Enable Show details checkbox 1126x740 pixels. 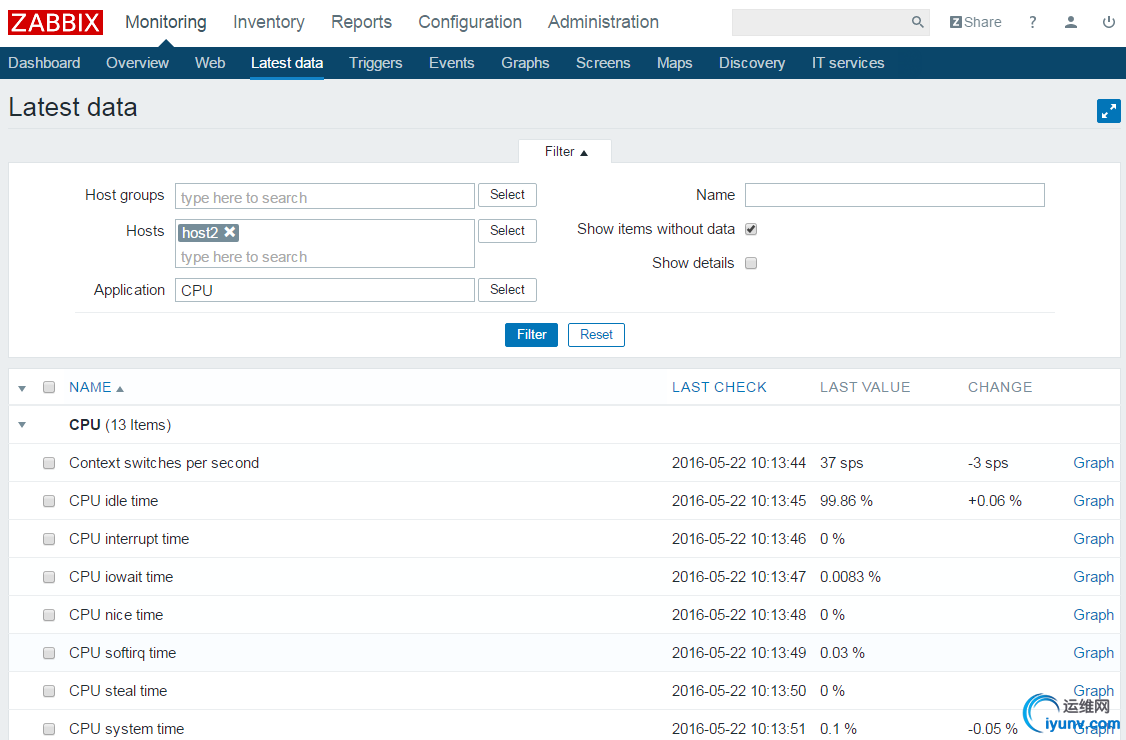pyautogui.click(x=751, y=263)
